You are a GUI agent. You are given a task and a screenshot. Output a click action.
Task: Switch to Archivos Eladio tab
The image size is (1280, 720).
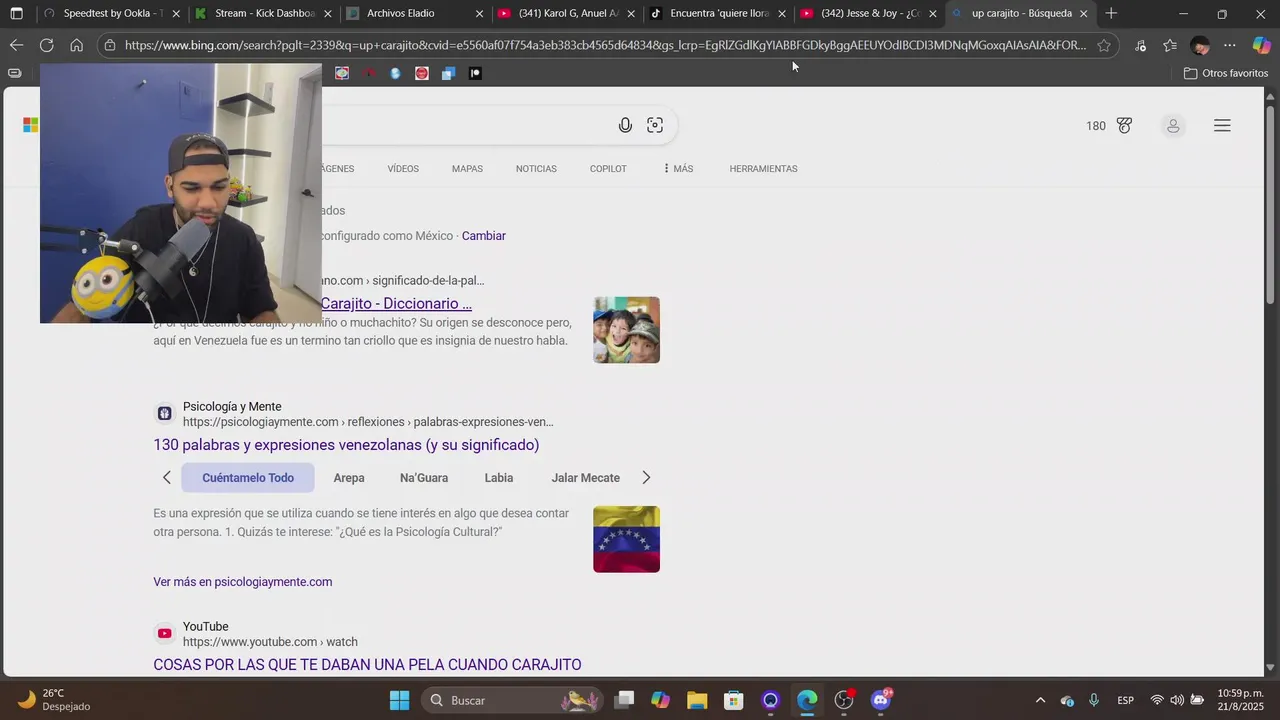[x=414, y=14]
